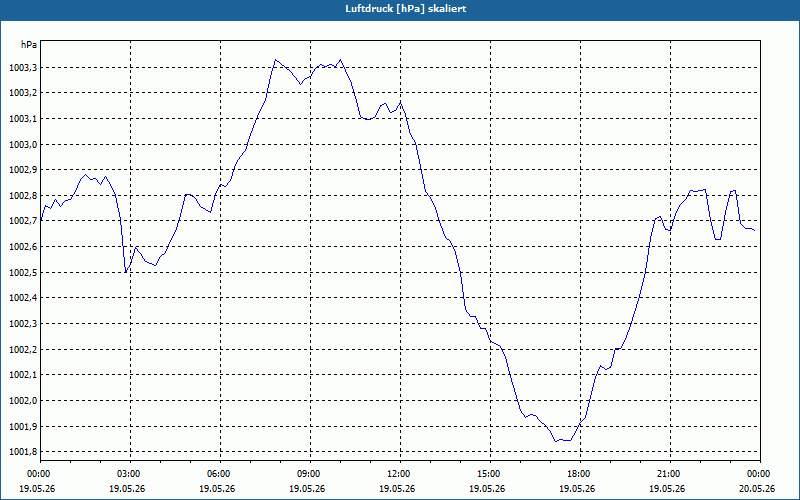
Task: Click the 19.05.26 date under 03:00
Action: 127,489
